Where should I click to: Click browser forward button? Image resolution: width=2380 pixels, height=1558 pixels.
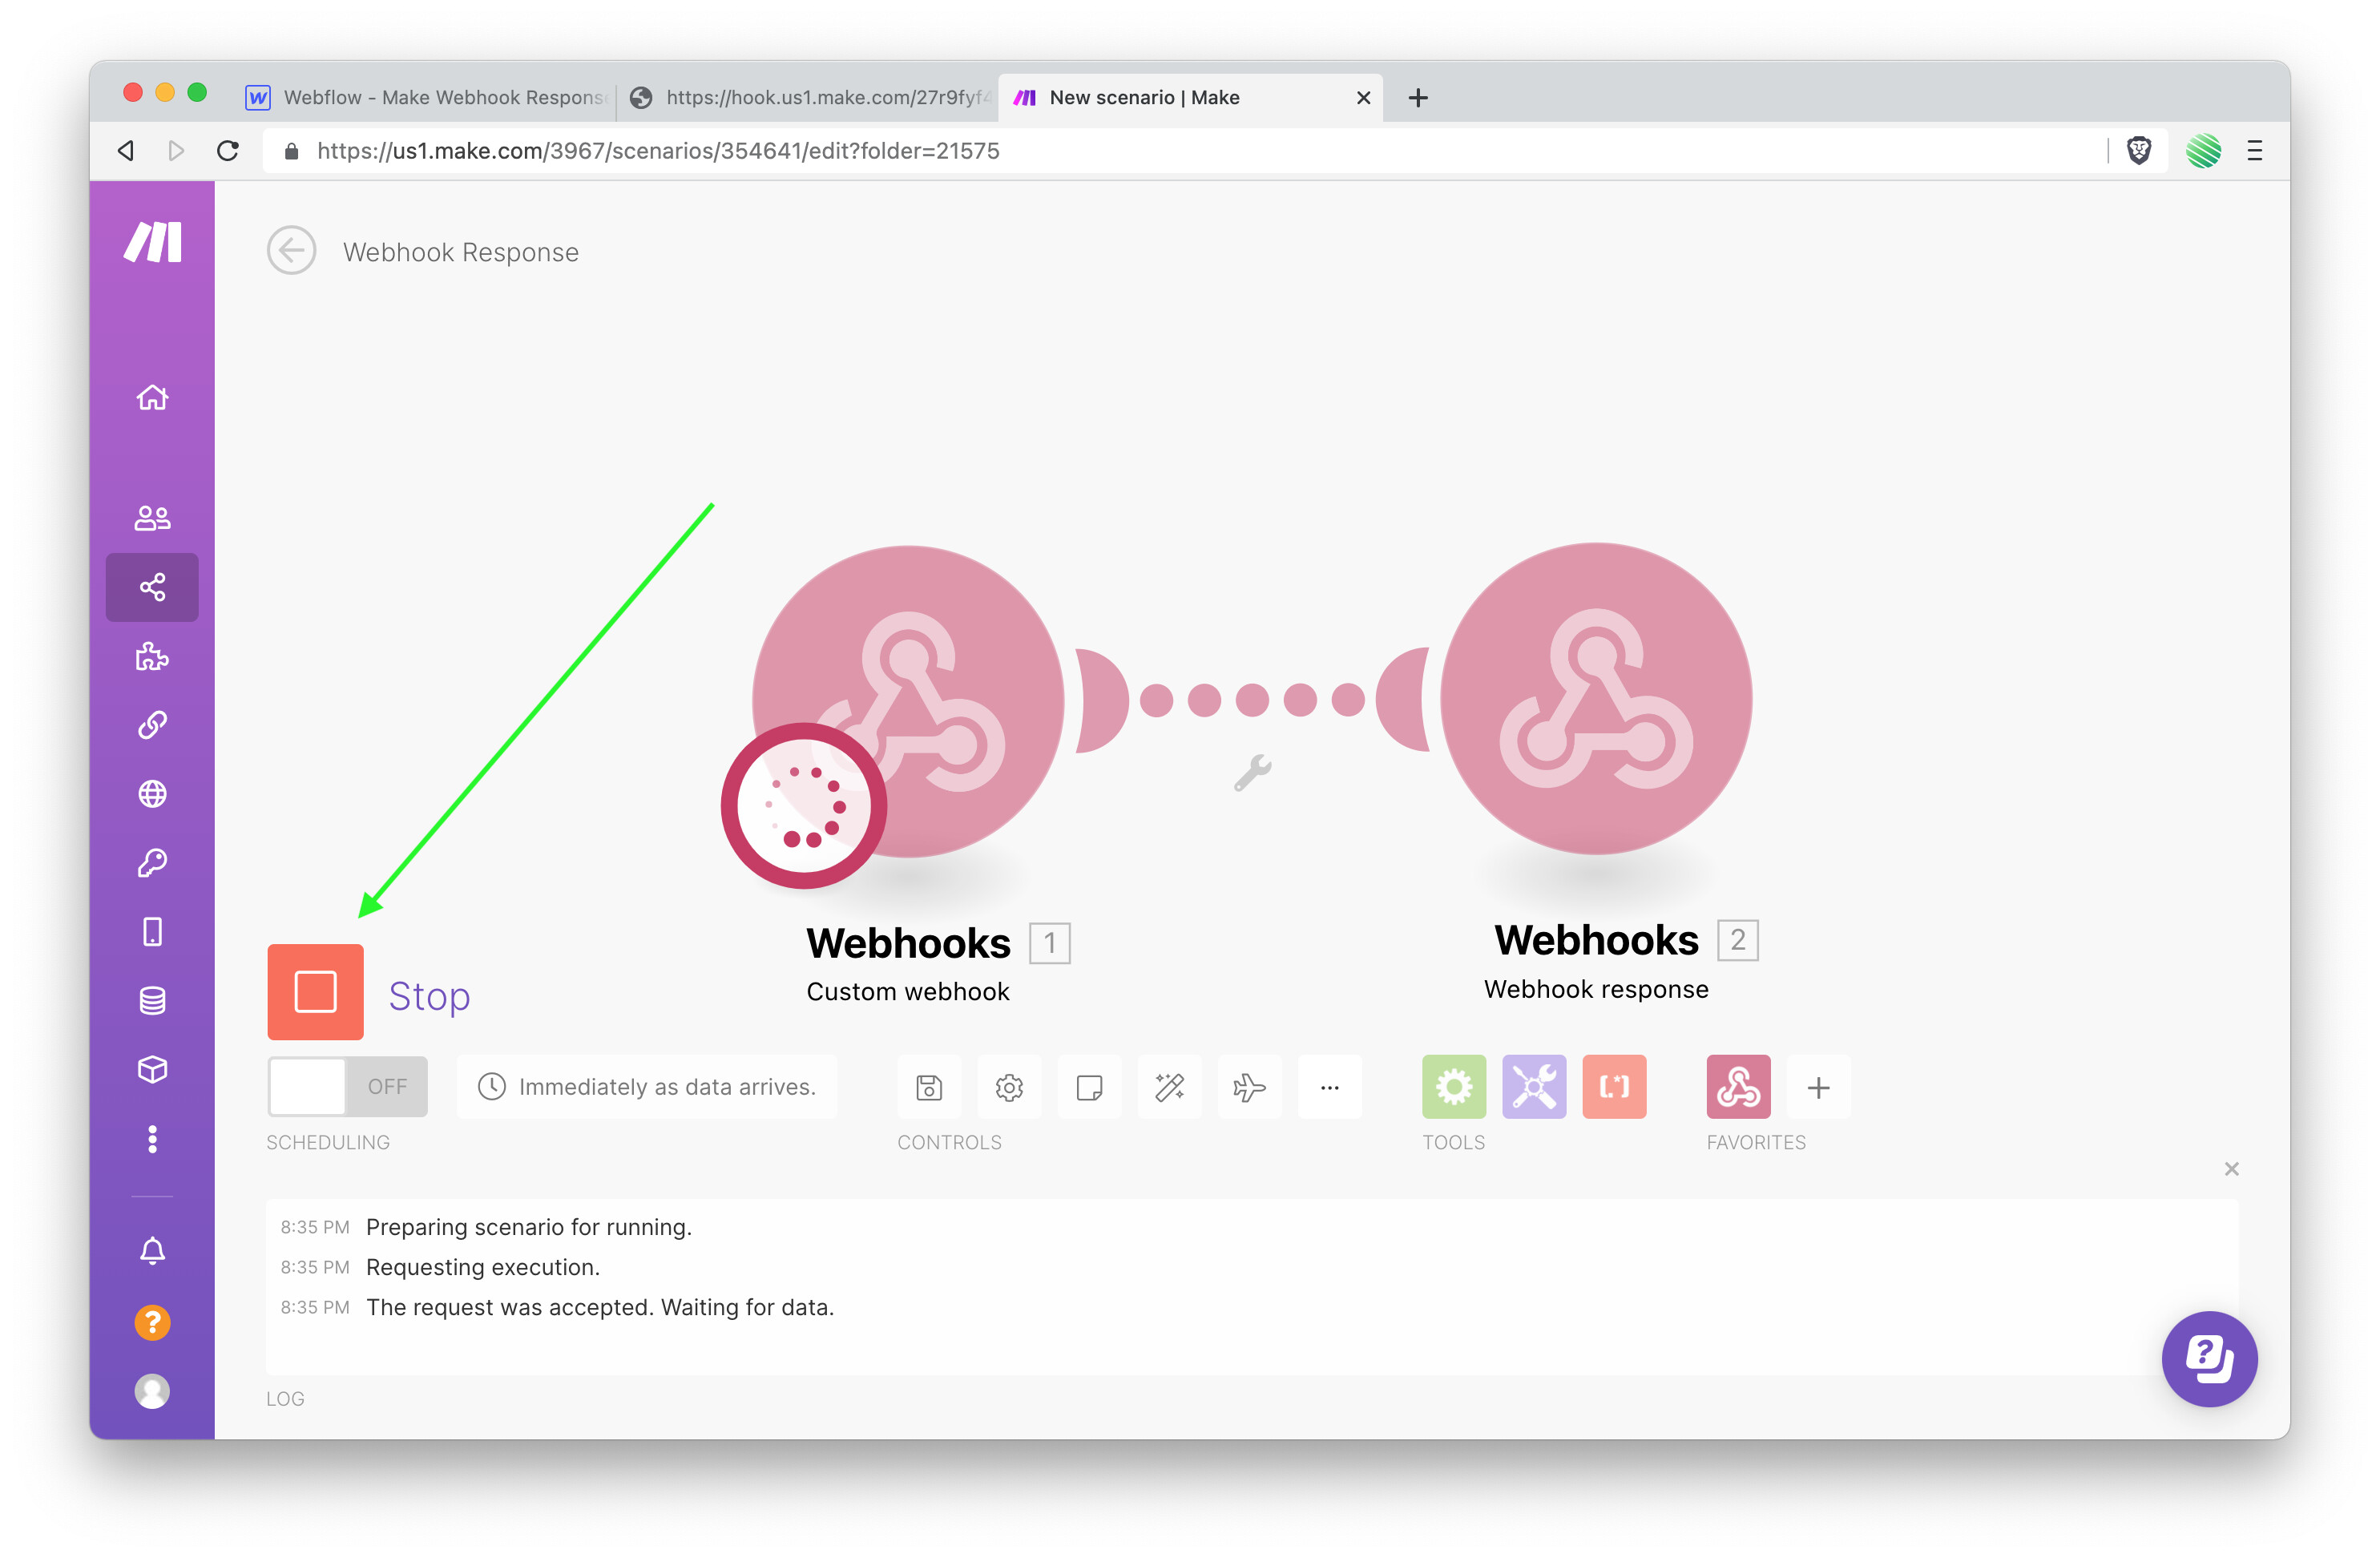[176, 150]
